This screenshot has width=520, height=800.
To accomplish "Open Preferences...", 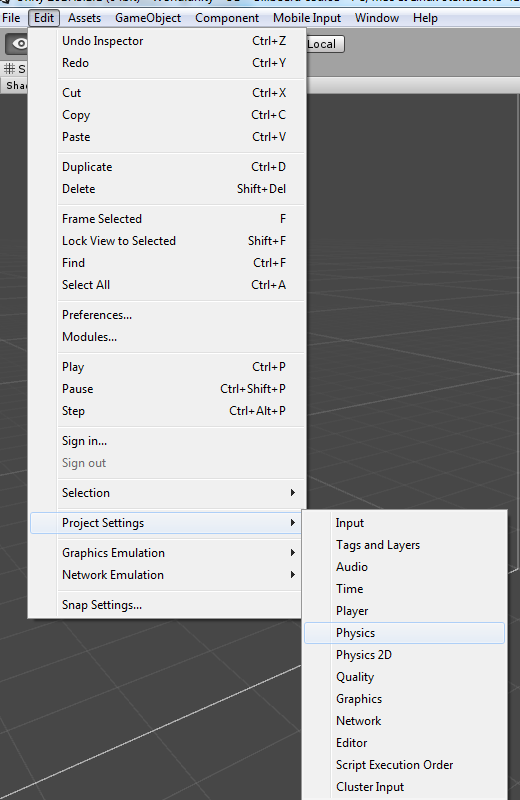I will coord(168,315).
